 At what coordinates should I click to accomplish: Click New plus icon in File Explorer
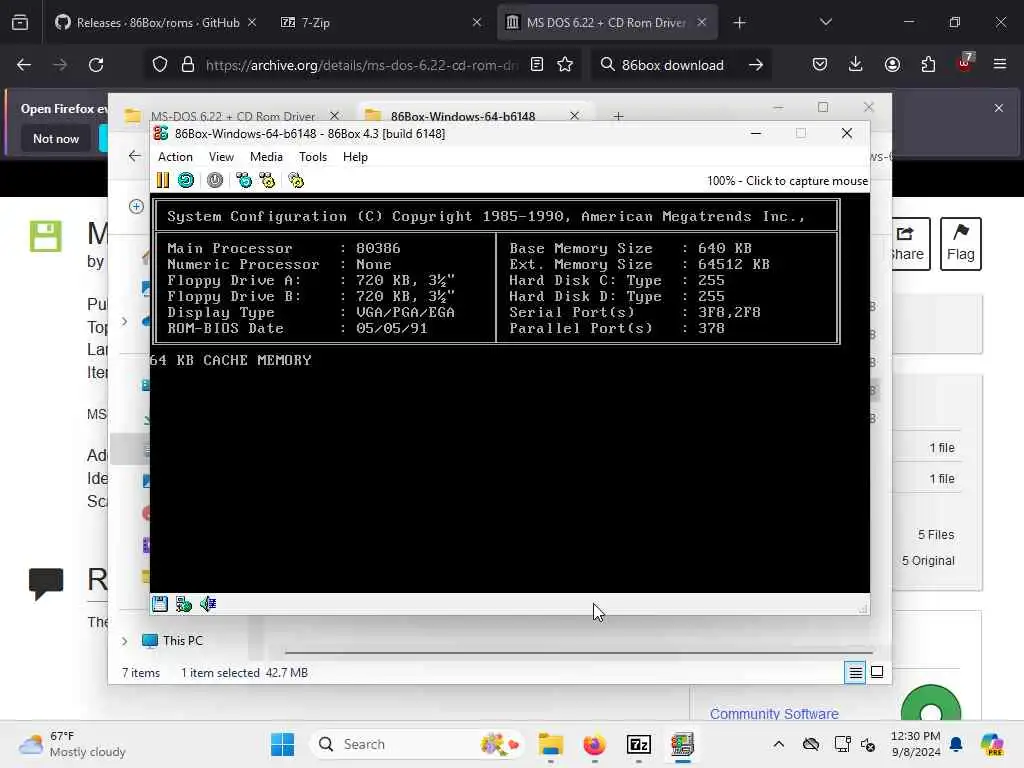pos(136,206)
